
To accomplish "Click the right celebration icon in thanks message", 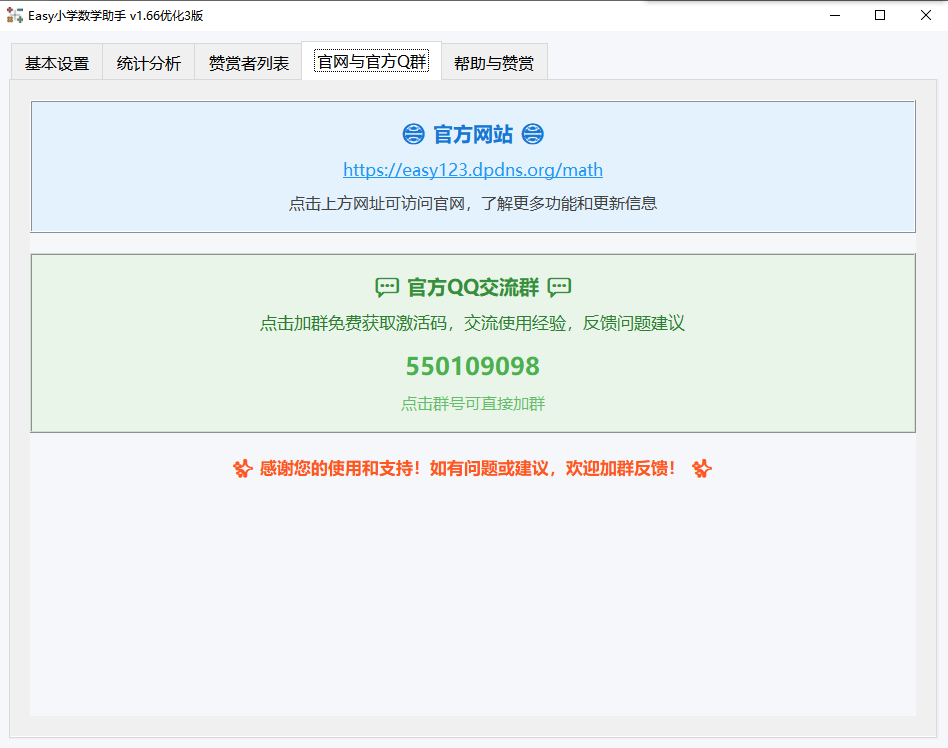I will [x=701, y=468].
